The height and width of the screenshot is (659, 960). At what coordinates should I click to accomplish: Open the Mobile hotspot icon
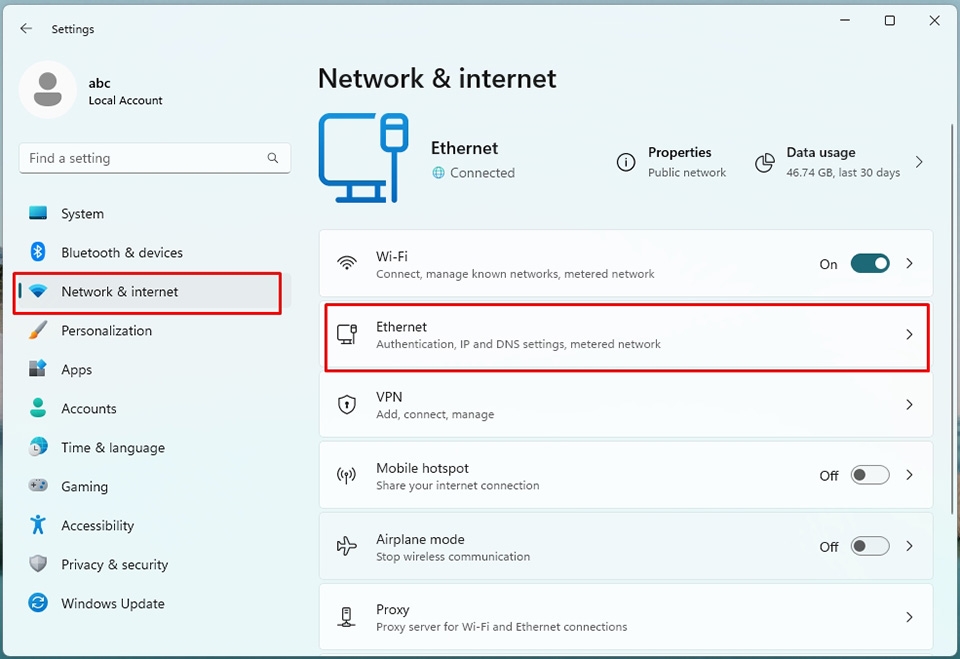coord(347,475)
